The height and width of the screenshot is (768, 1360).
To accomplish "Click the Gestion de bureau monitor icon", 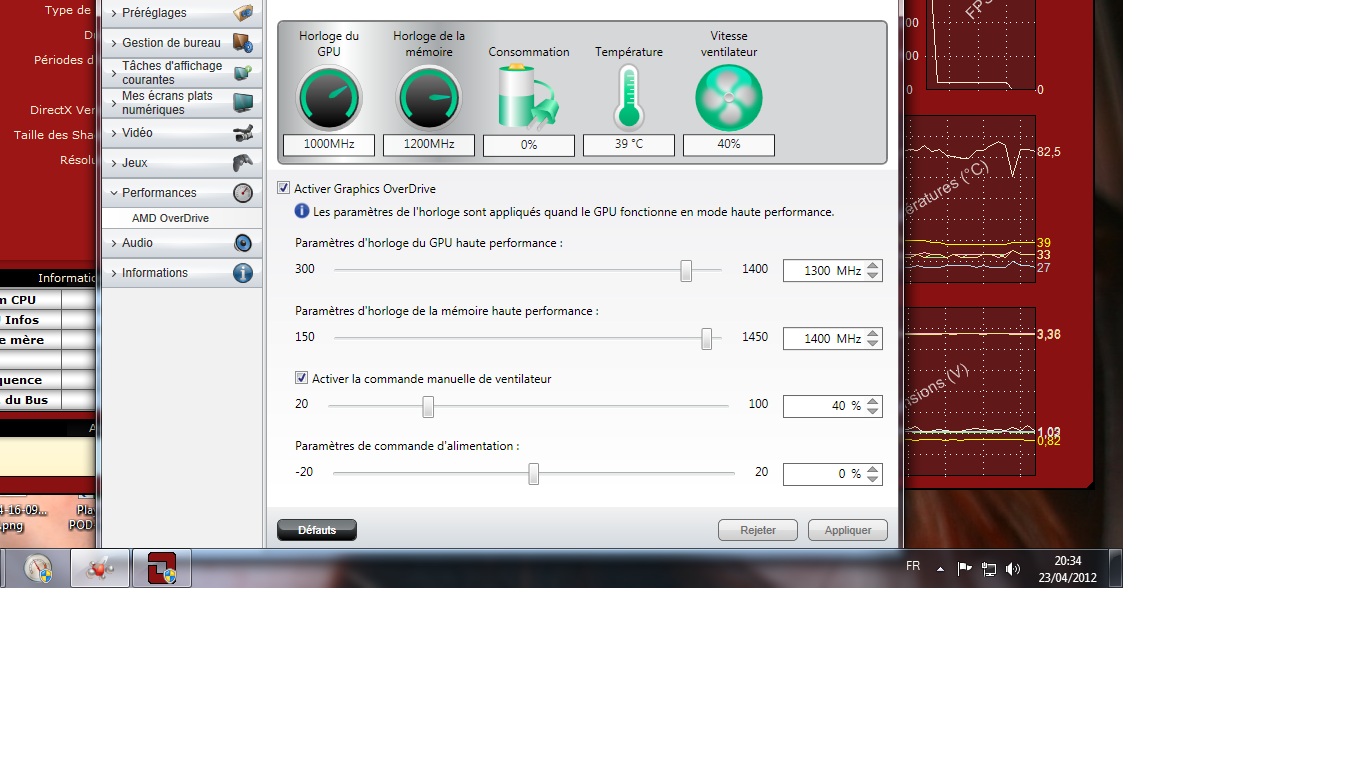I will pos(242,43).
